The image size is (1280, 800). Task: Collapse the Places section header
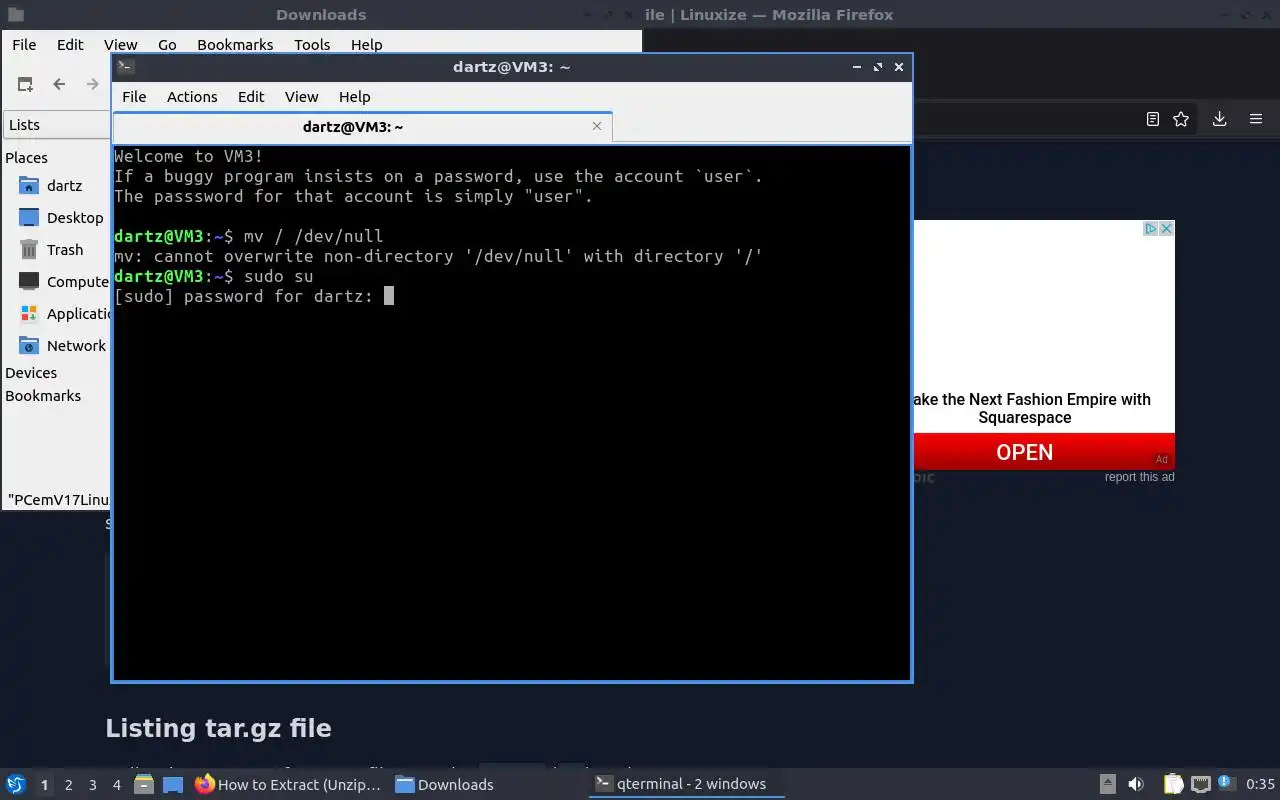tap(27, 157)
